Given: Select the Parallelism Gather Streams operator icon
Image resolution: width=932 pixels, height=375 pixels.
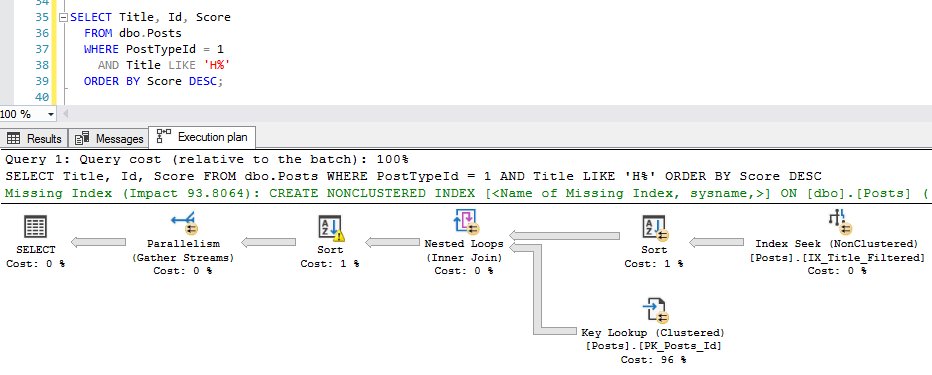Looking at the screenshot, I should (x=184, y=224).
